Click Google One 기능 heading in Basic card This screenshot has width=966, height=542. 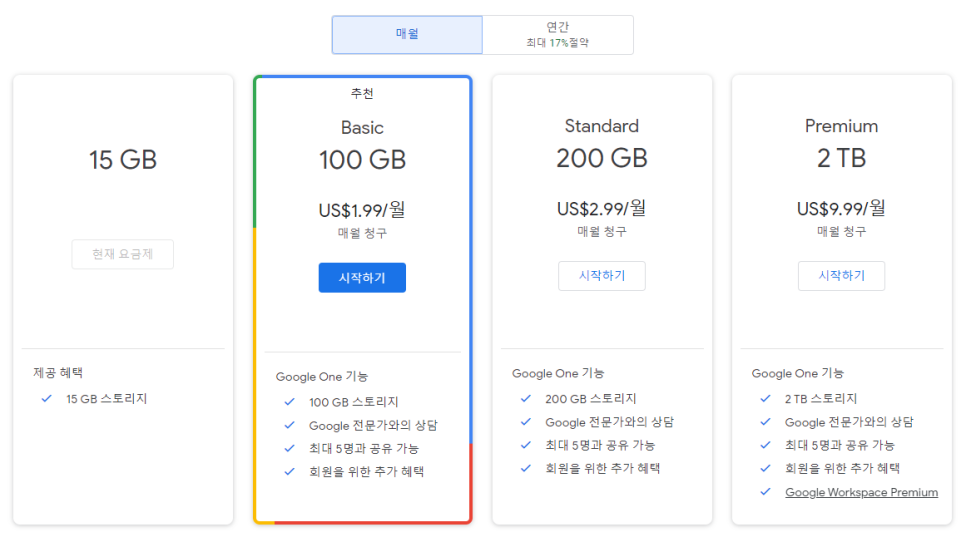point(322,376)
